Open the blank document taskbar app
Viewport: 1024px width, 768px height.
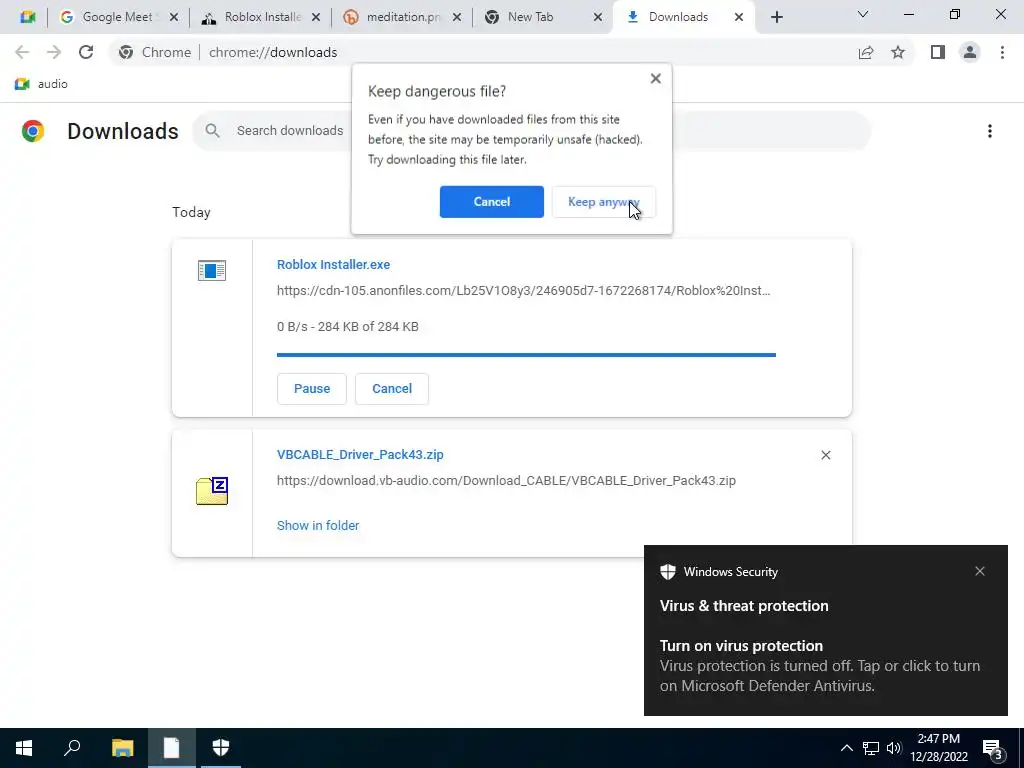[x=171, y=748]
